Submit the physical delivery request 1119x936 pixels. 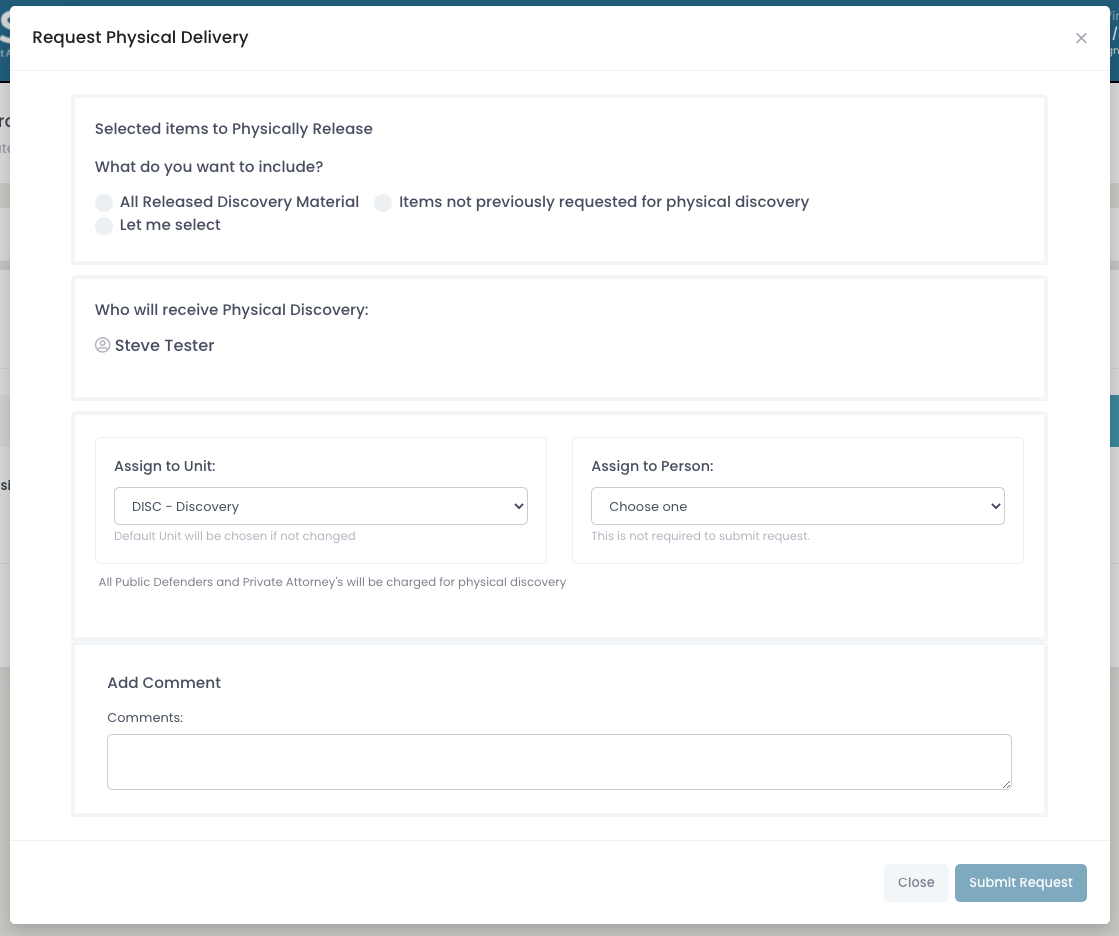click(x=1020, y=882)
